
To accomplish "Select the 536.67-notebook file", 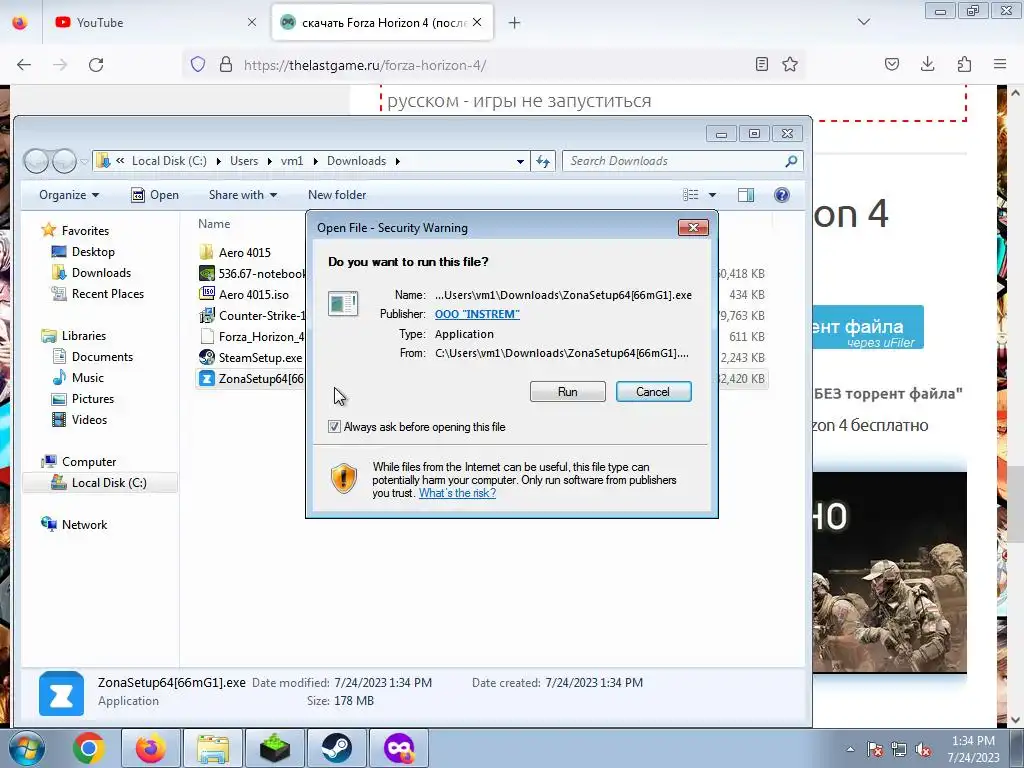I will coord(251,273).
